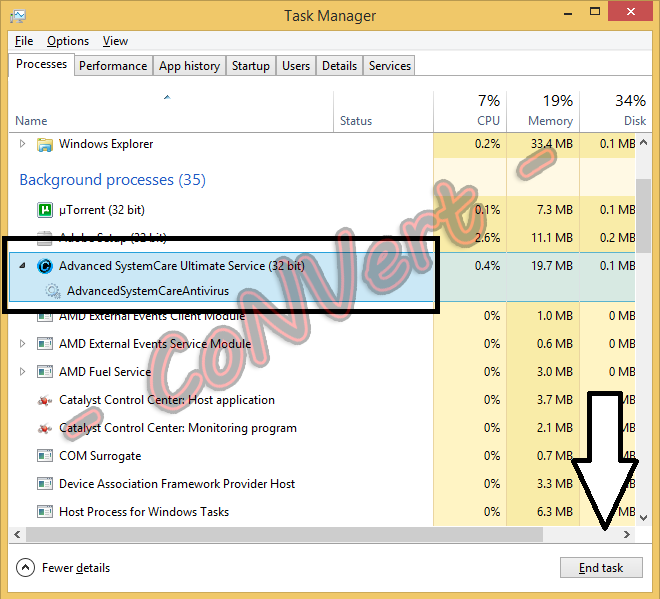
Task: Select the AMD Fuel Service row
Action: [x=322, y=372]
